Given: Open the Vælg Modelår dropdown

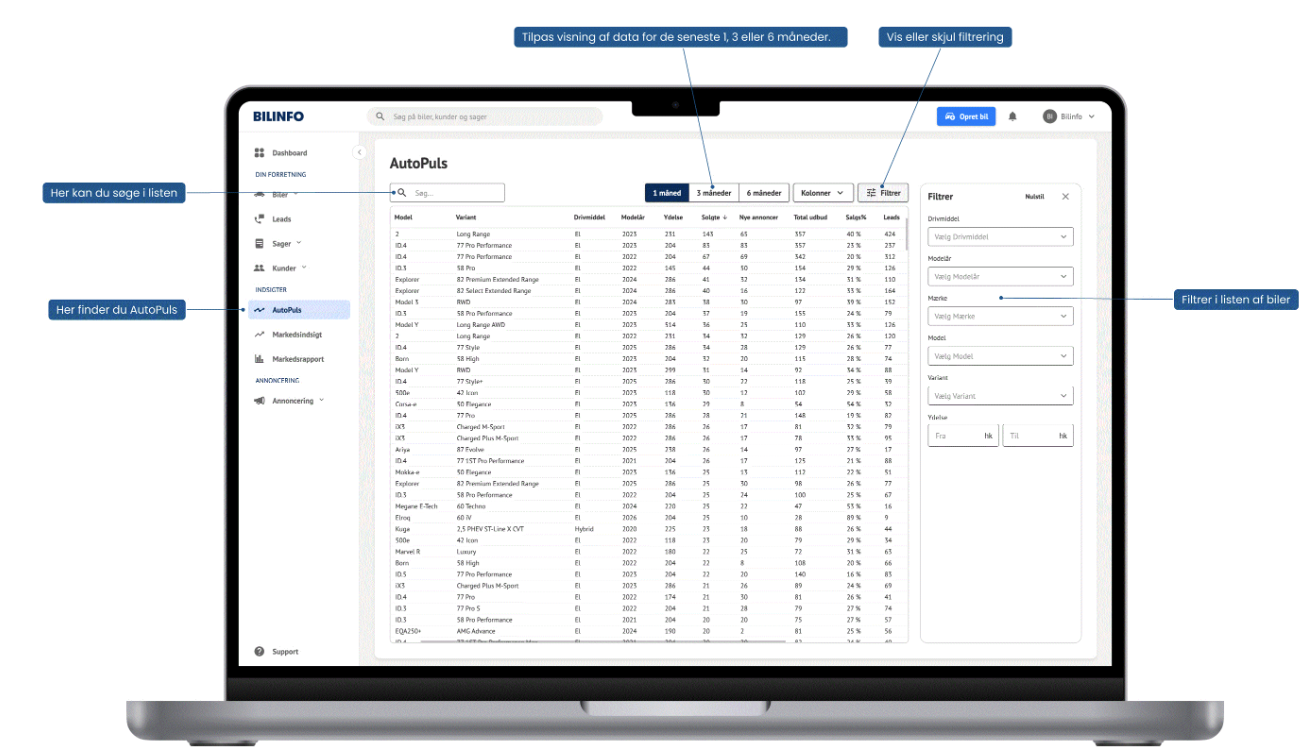Looking at the screenshot, I should (x=1000, y=276).
